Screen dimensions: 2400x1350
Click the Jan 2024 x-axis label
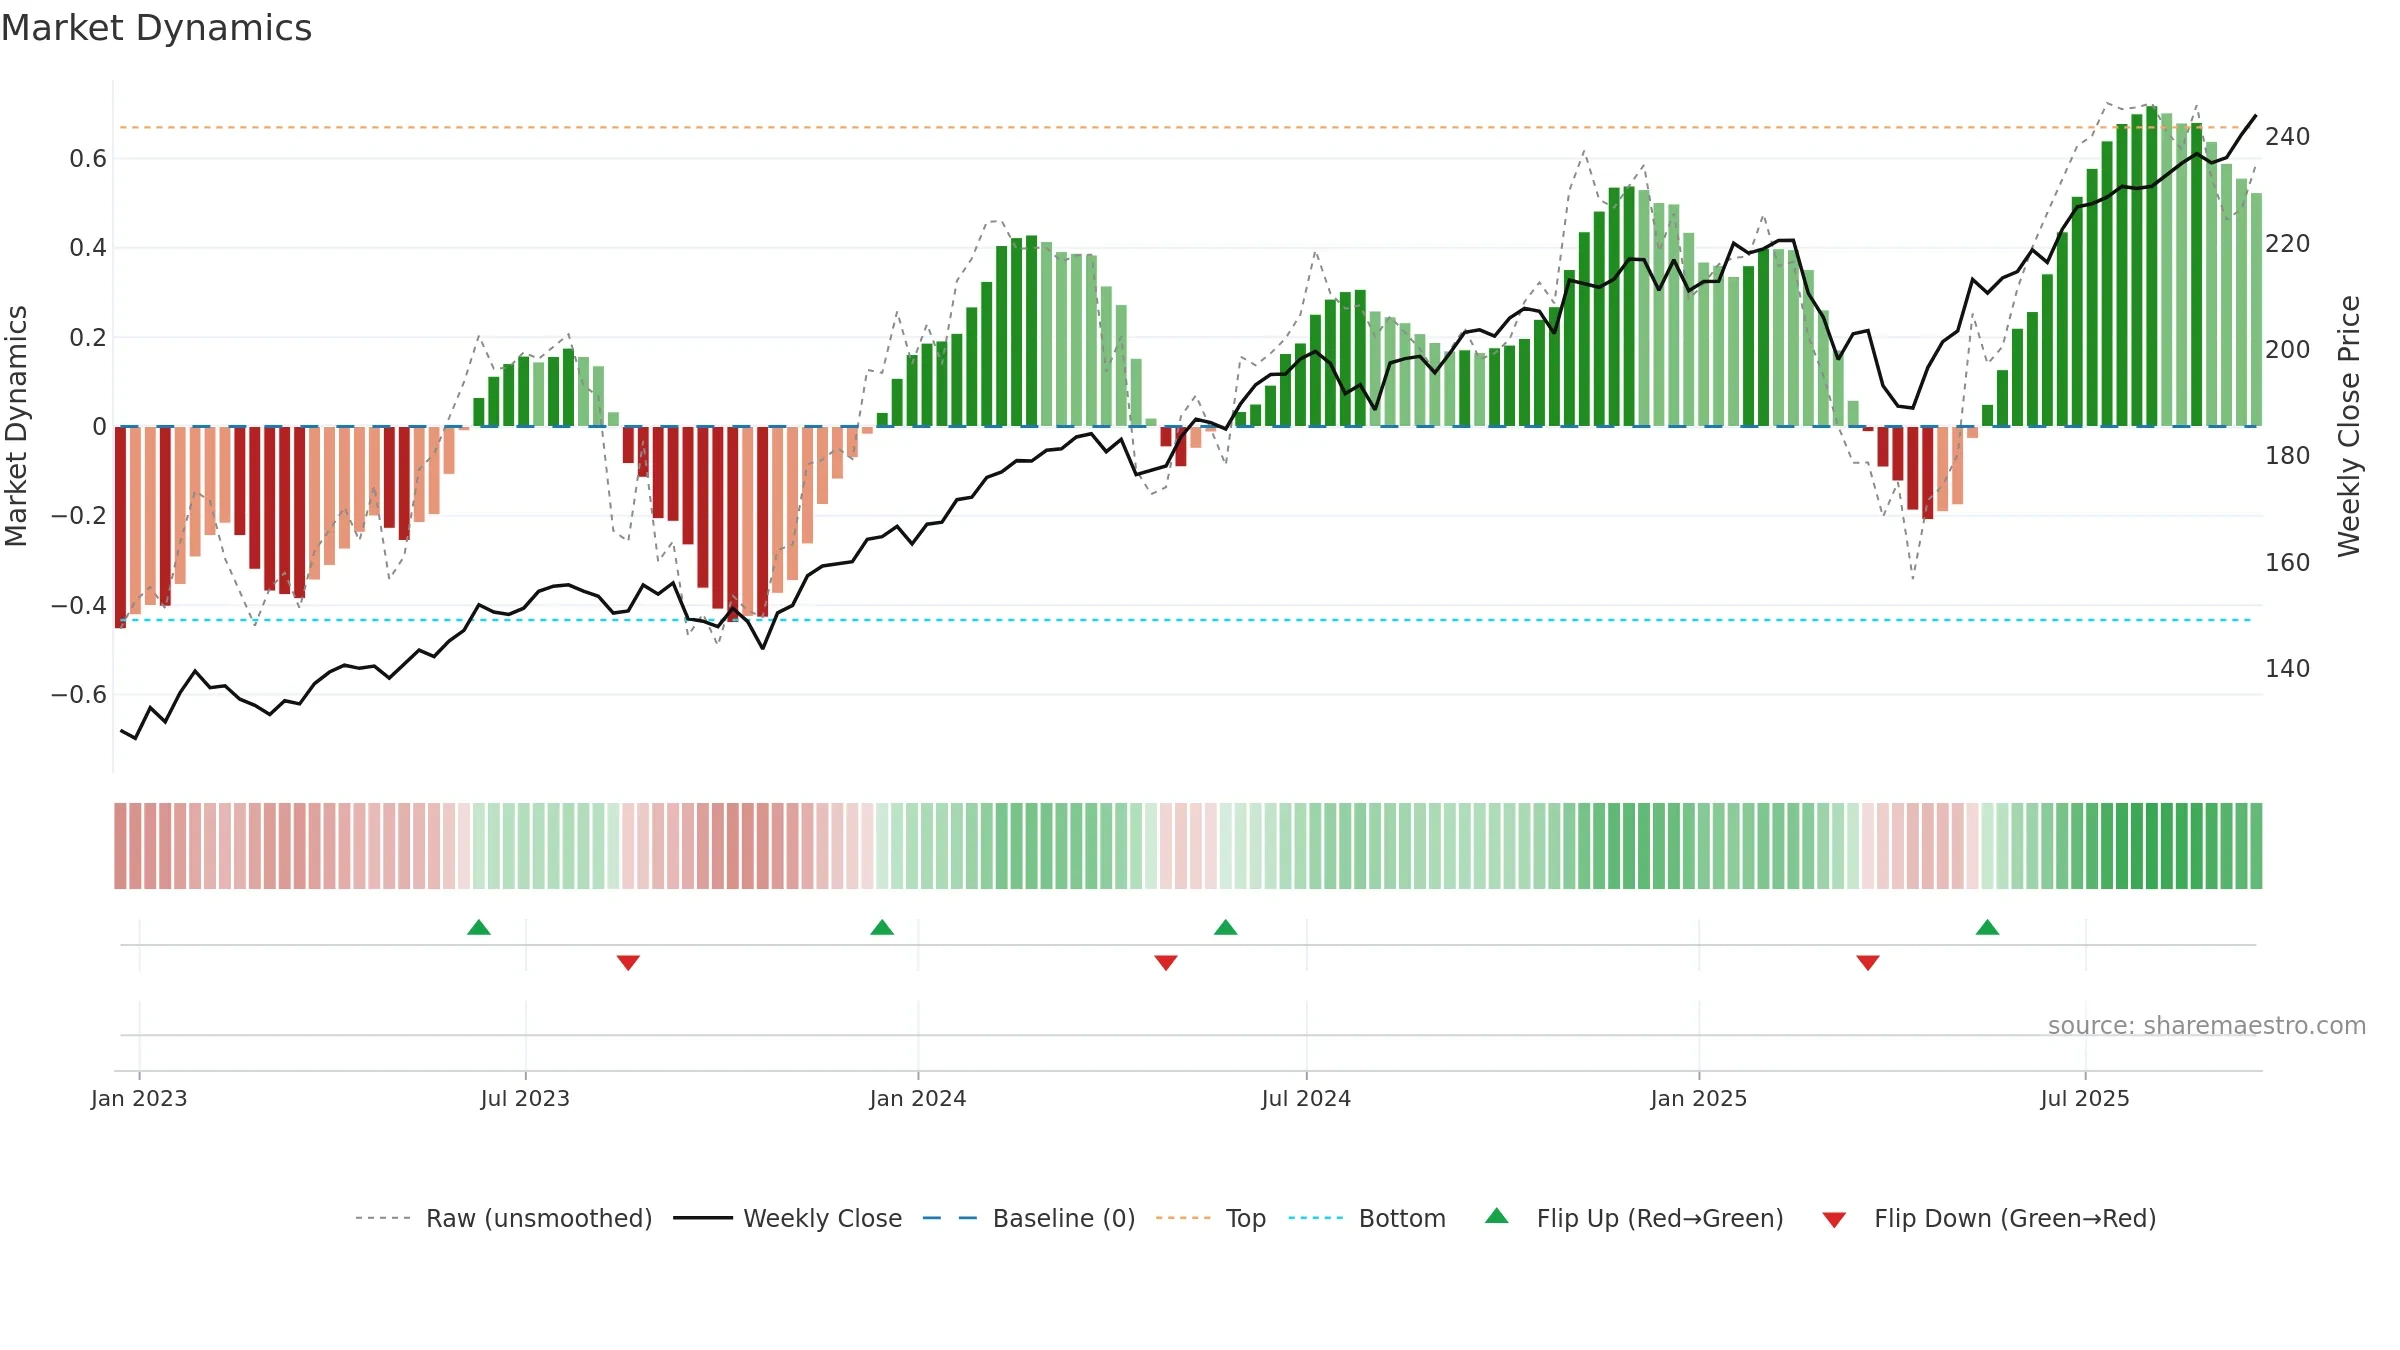pyautogui.click(x=918, y=1098)
